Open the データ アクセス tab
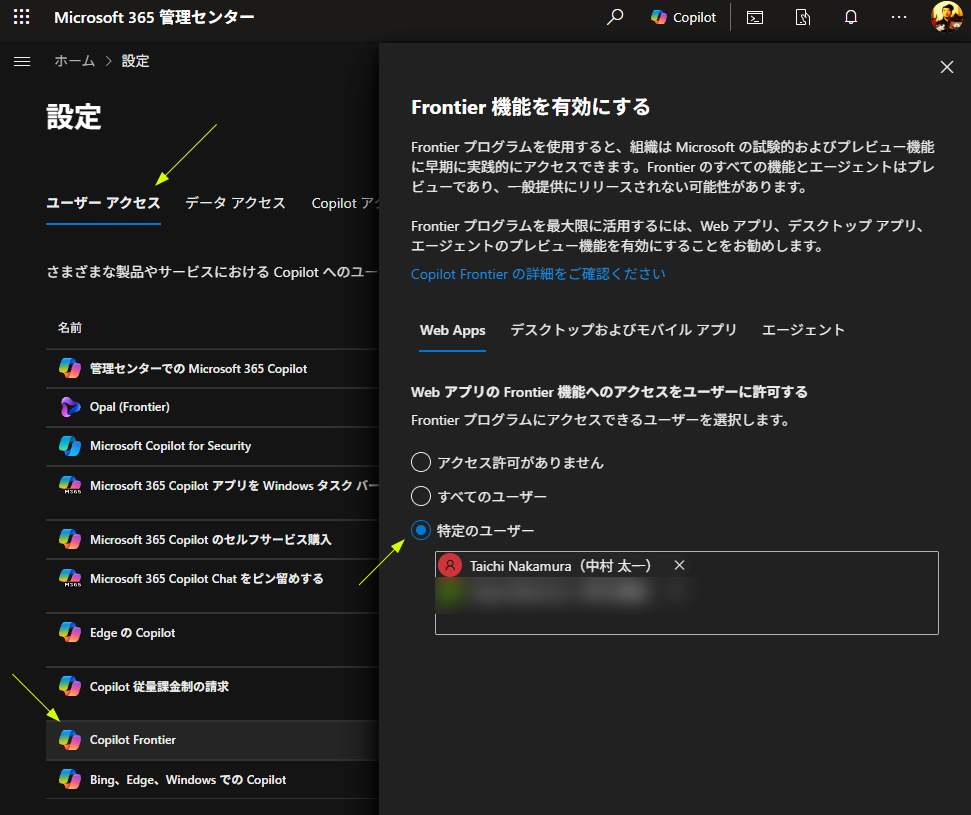Viewport: 971px width, 815px height. tap(235, 203)
